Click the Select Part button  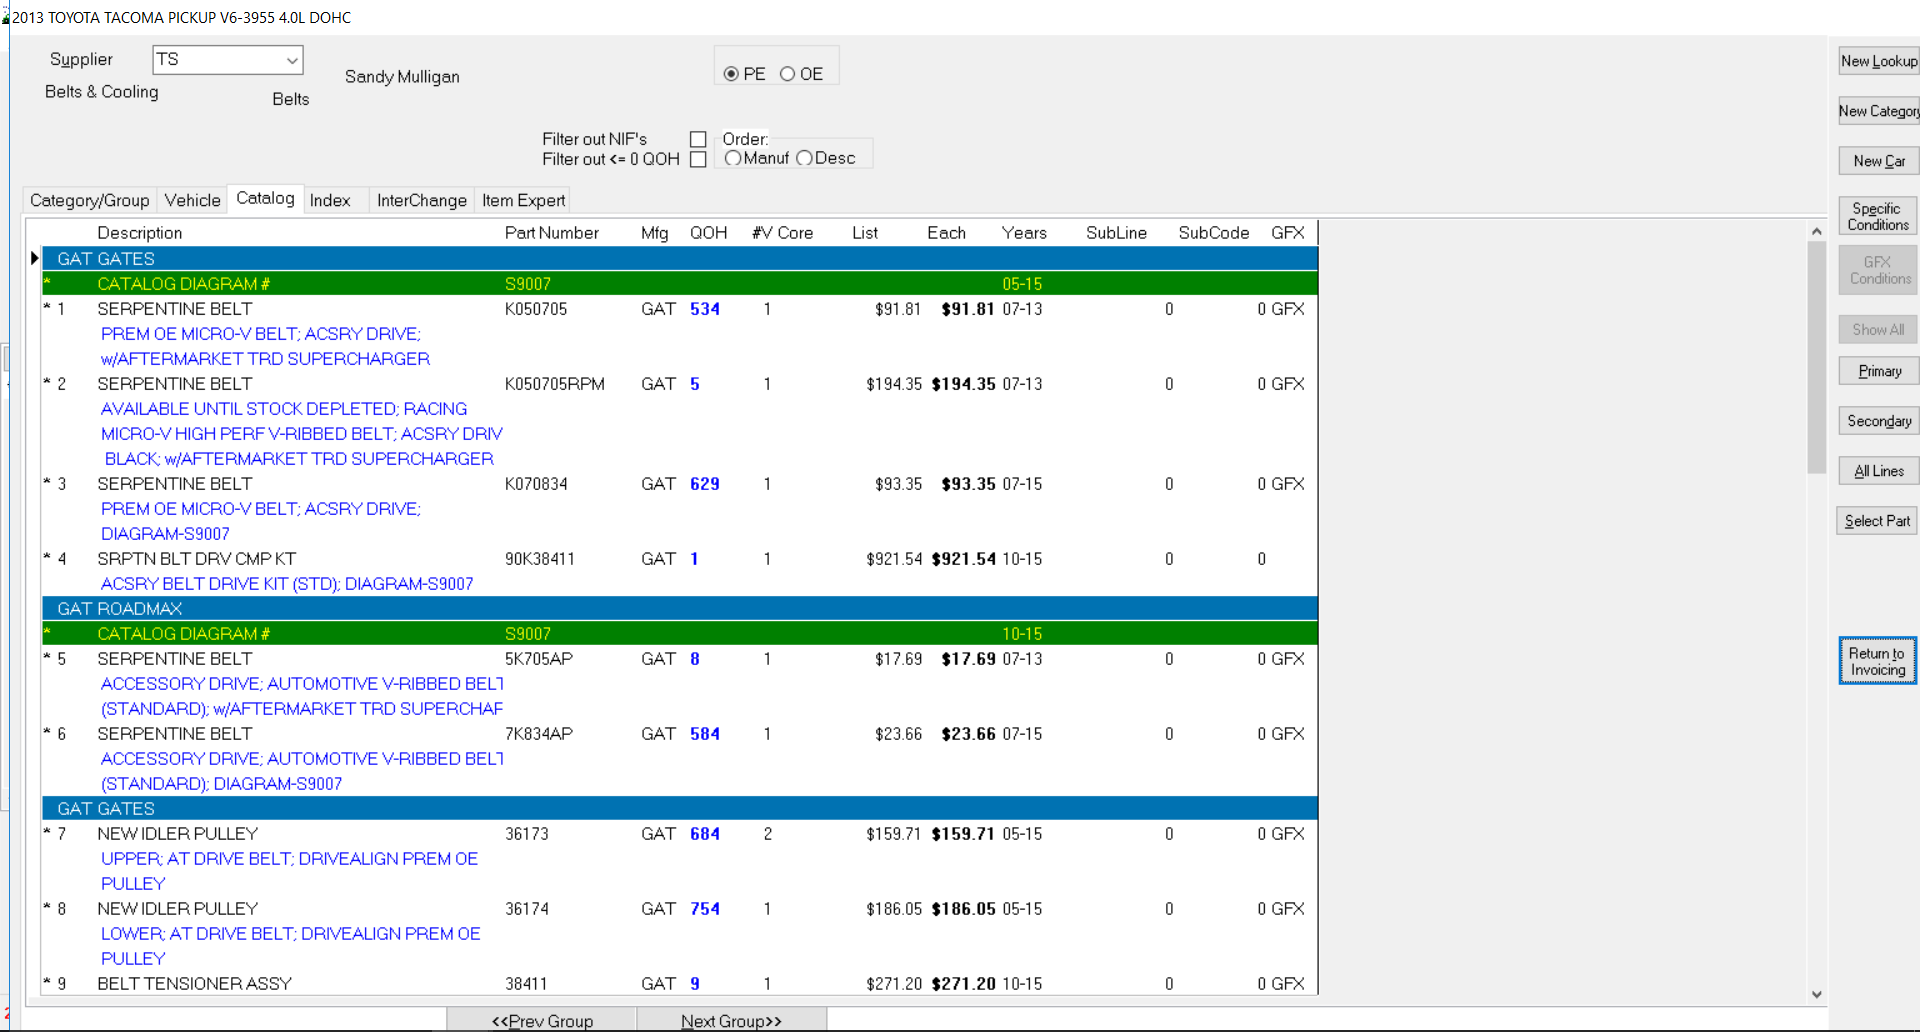[x=1876, y=521]
